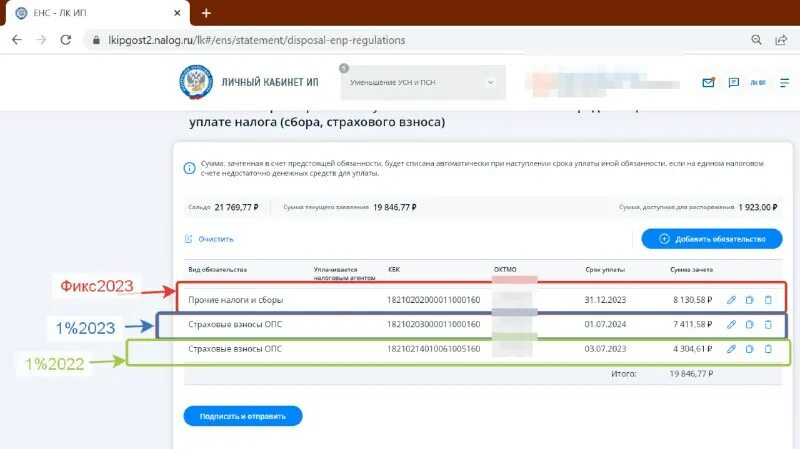Viewport: 800px width, 449px height.
Task: Click the saldo value 21 769,77 ₽
Action: (x=236, y=207)
